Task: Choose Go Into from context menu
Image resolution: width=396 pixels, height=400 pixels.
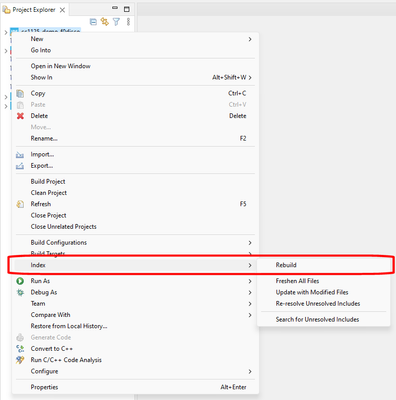Action: [41, 50]
